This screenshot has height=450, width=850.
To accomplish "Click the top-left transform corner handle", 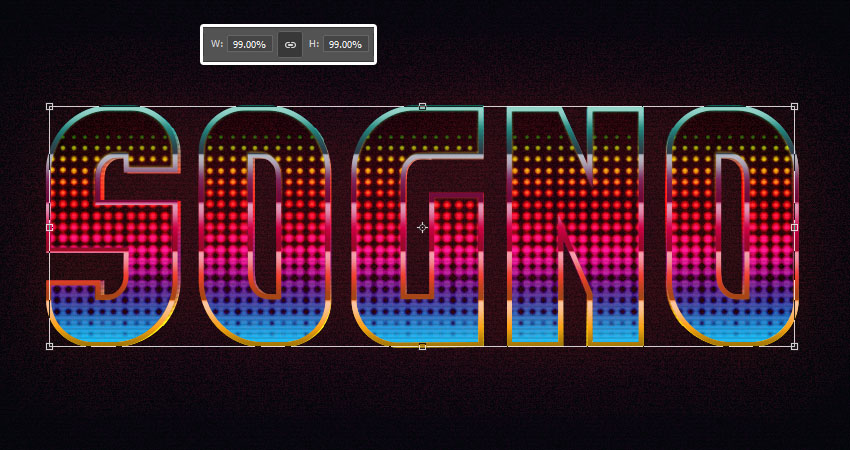I will pyautogui.click(x=49, y=107).
